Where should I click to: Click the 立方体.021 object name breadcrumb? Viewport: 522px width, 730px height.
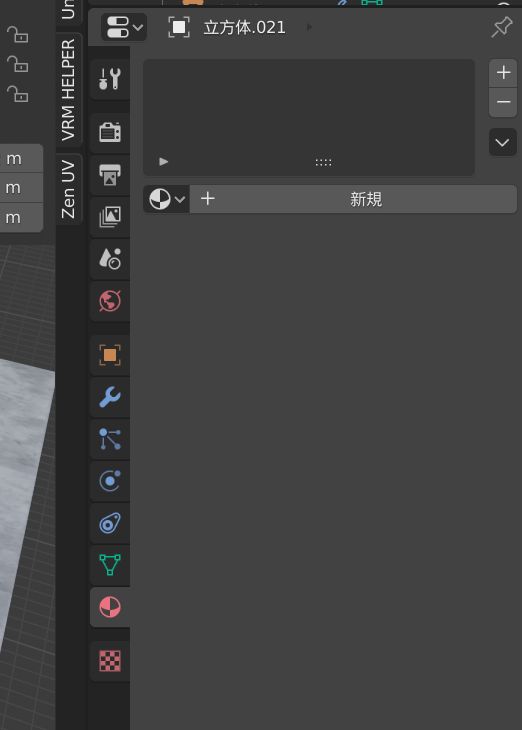[x=244, y=27]
